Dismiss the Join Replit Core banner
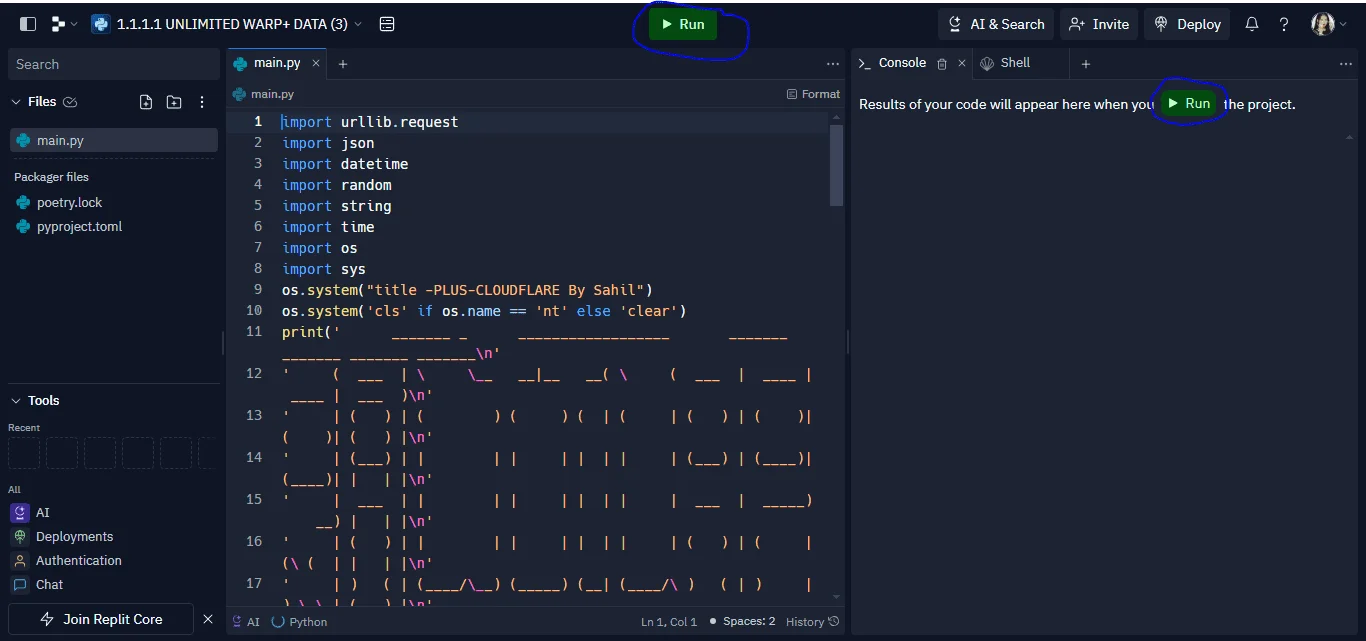 click(x=208, y=619)
